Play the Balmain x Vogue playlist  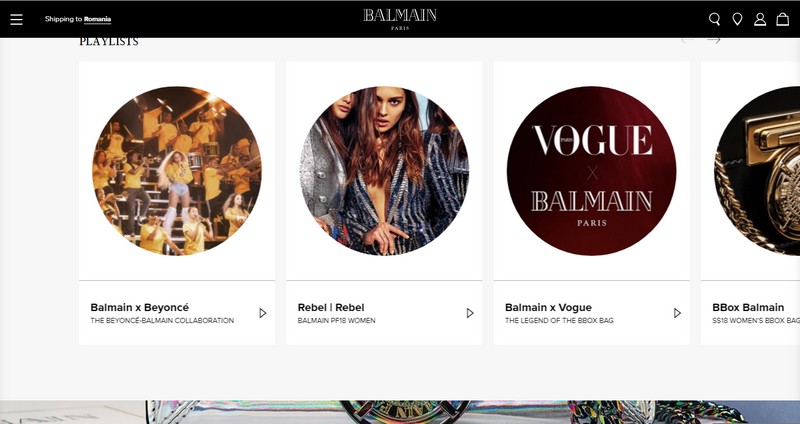click(x=677, y=313)
